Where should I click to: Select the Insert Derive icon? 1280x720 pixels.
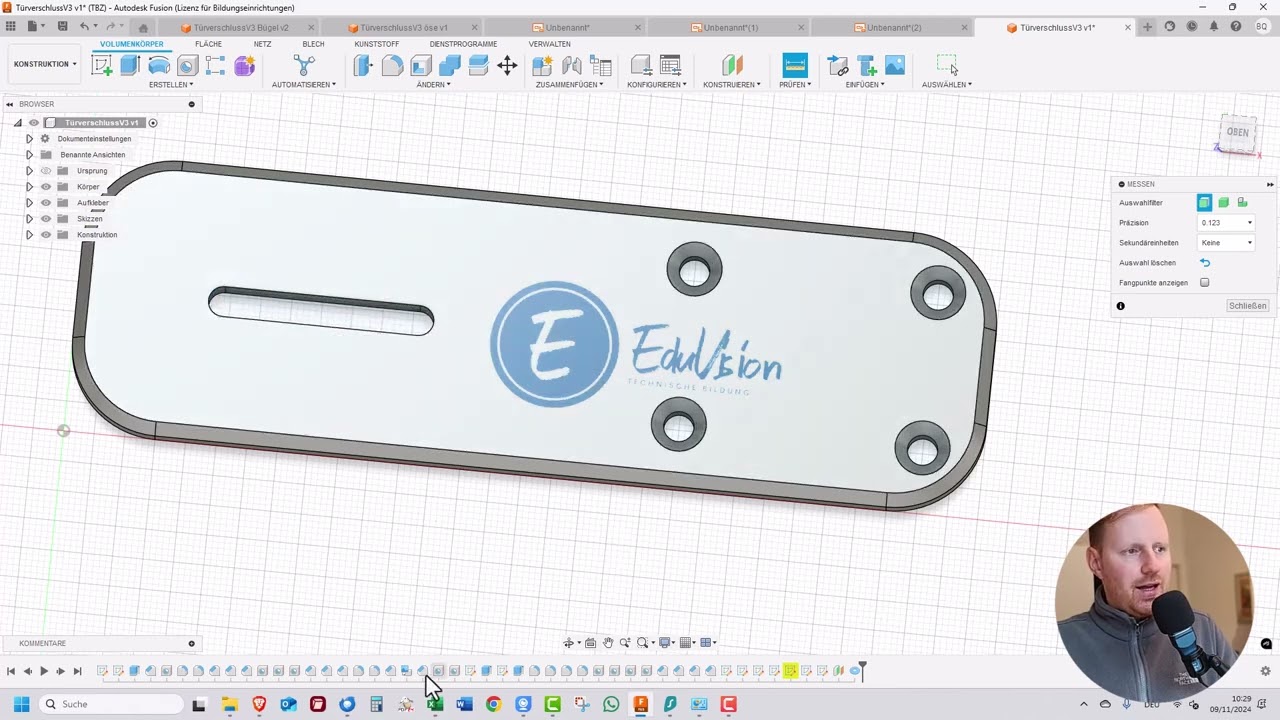point(838,66)
